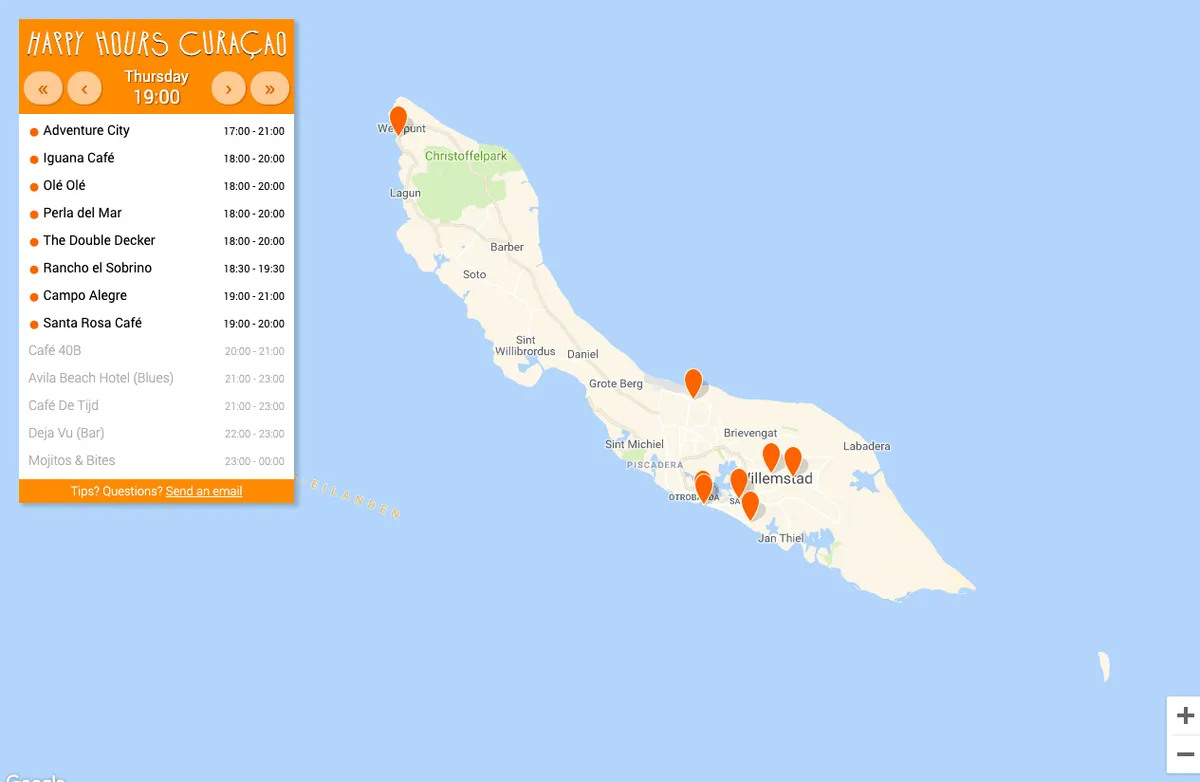
Task: Open Avila Beach Hotel (Blues) entry
Action: [157, 378]
